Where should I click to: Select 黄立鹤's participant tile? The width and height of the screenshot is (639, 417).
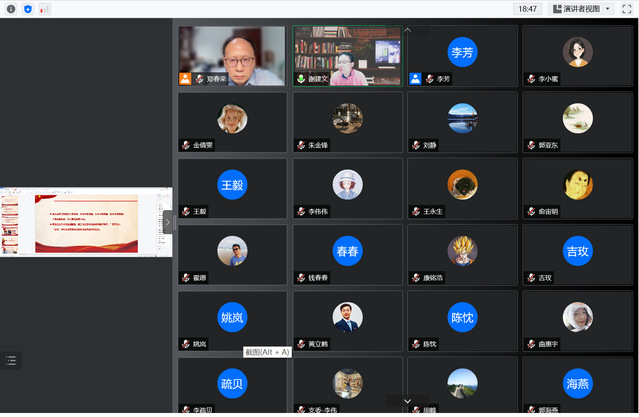[347, 320]
